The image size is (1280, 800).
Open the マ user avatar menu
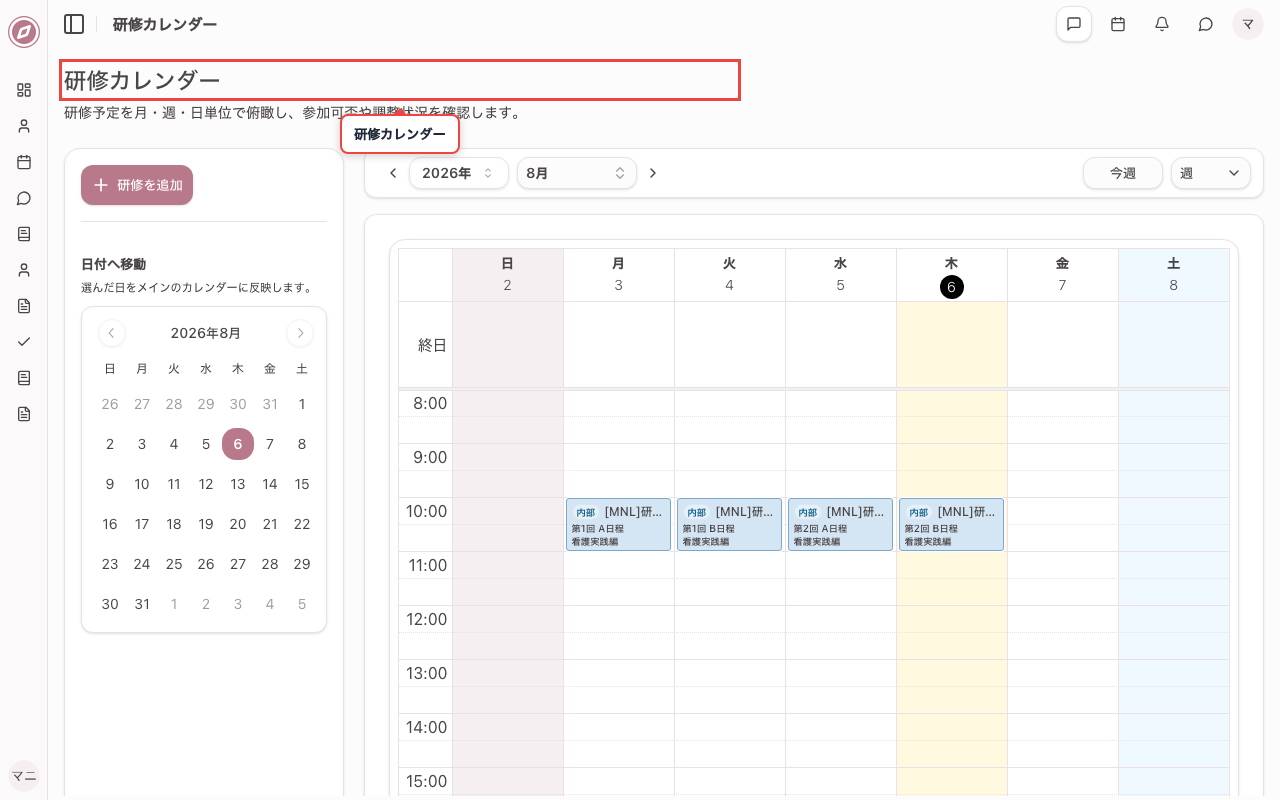1248,24
